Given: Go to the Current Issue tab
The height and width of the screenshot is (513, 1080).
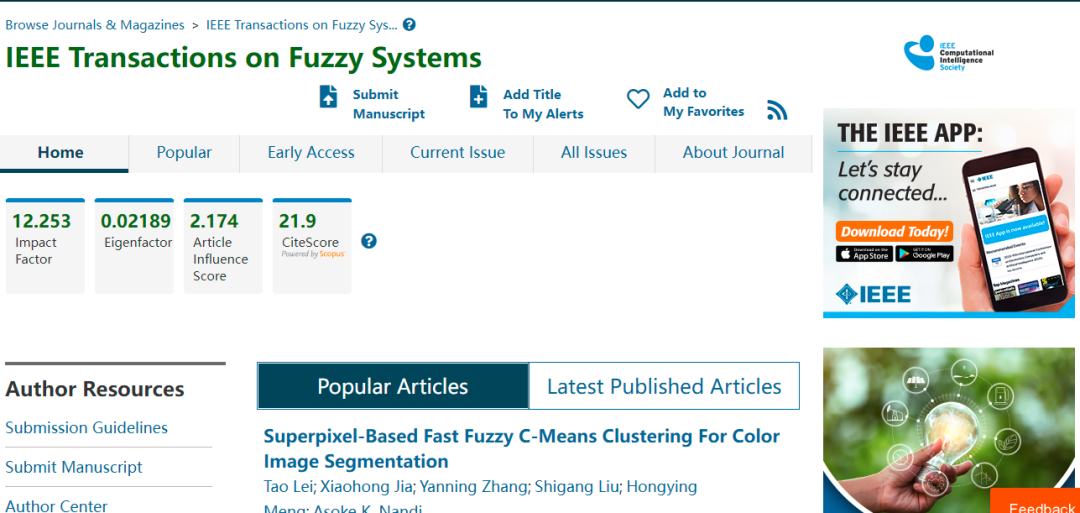Looking at the screenshot, I should pyautogui.click(x=457, y=153).
